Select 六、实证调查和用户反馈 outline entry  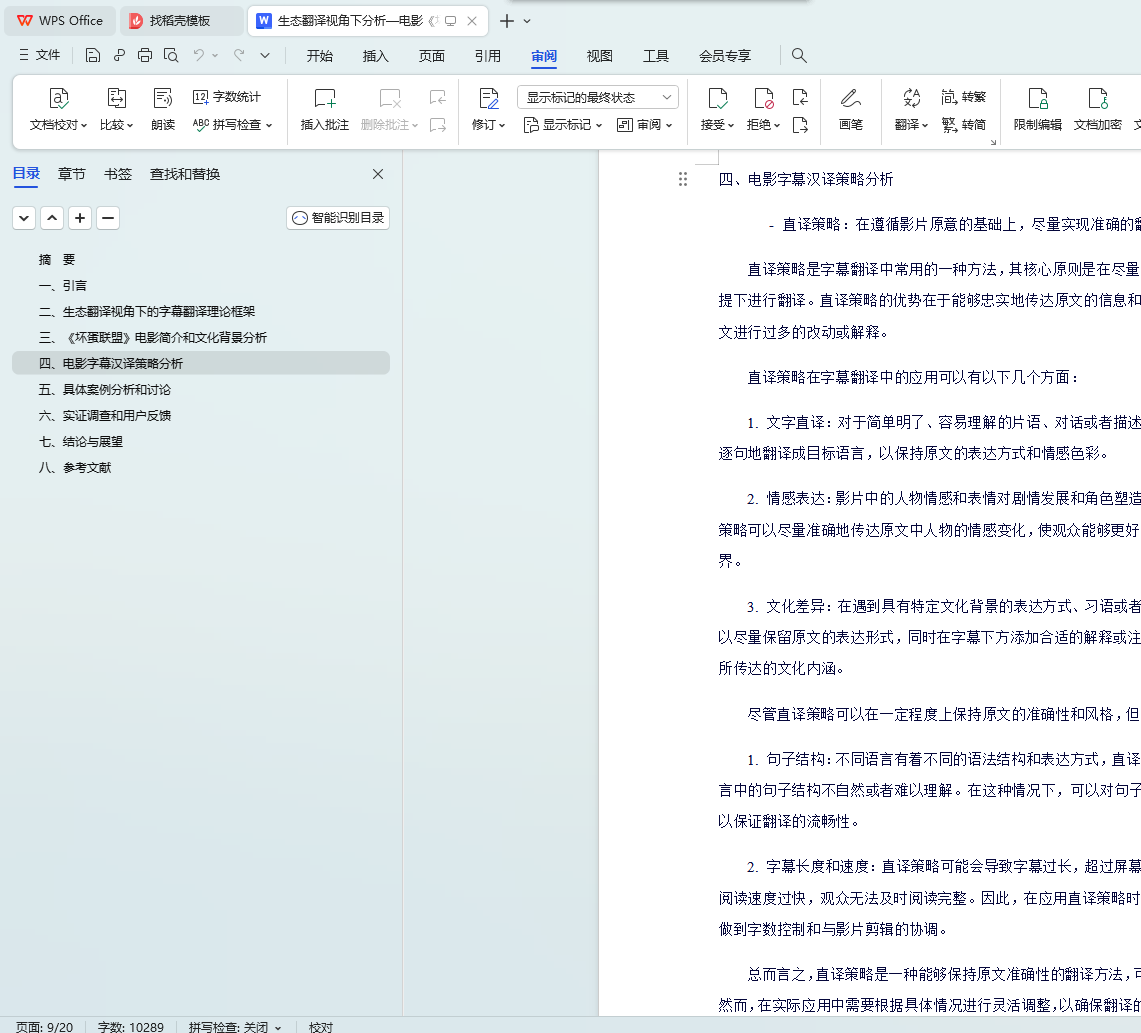pyautogui.click(x=105, y=416)
